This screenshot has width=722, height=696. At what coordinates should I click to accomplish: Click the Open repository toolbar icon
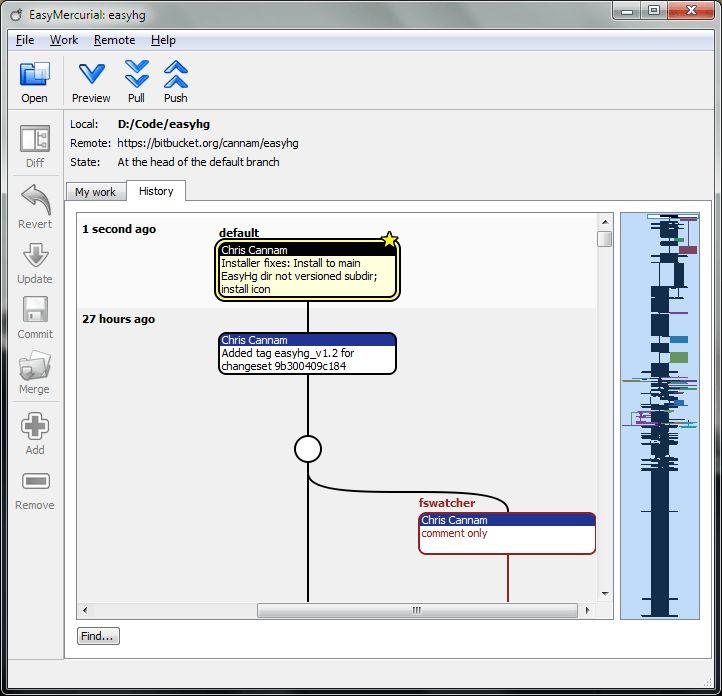point(35,75)
